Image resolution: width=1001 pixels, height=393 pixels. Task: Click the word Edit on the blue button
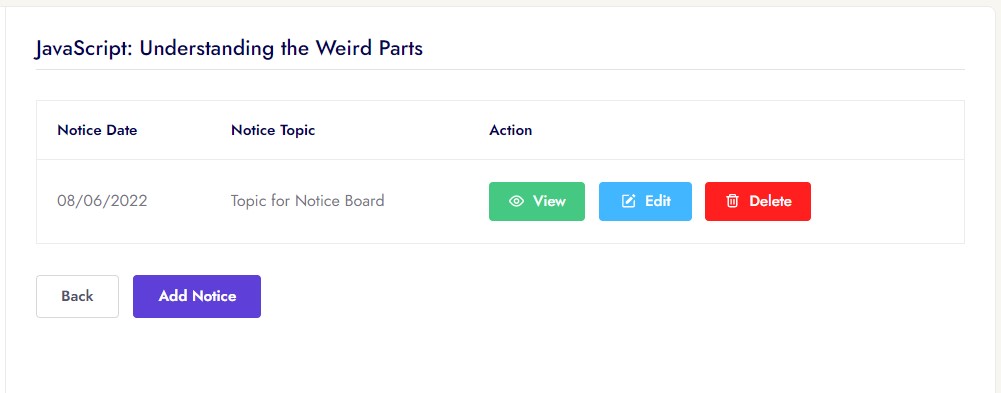coord(658,202)
